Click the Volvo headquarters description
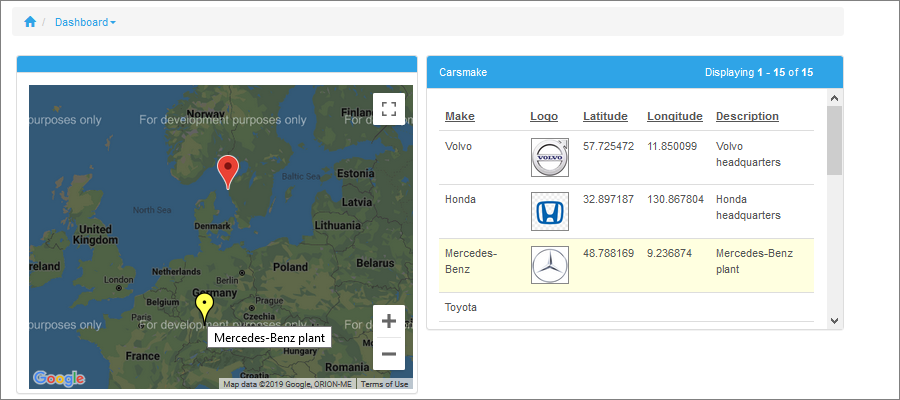Image resolution: width=900 pixels, height=400 pixels. [748, 154]
